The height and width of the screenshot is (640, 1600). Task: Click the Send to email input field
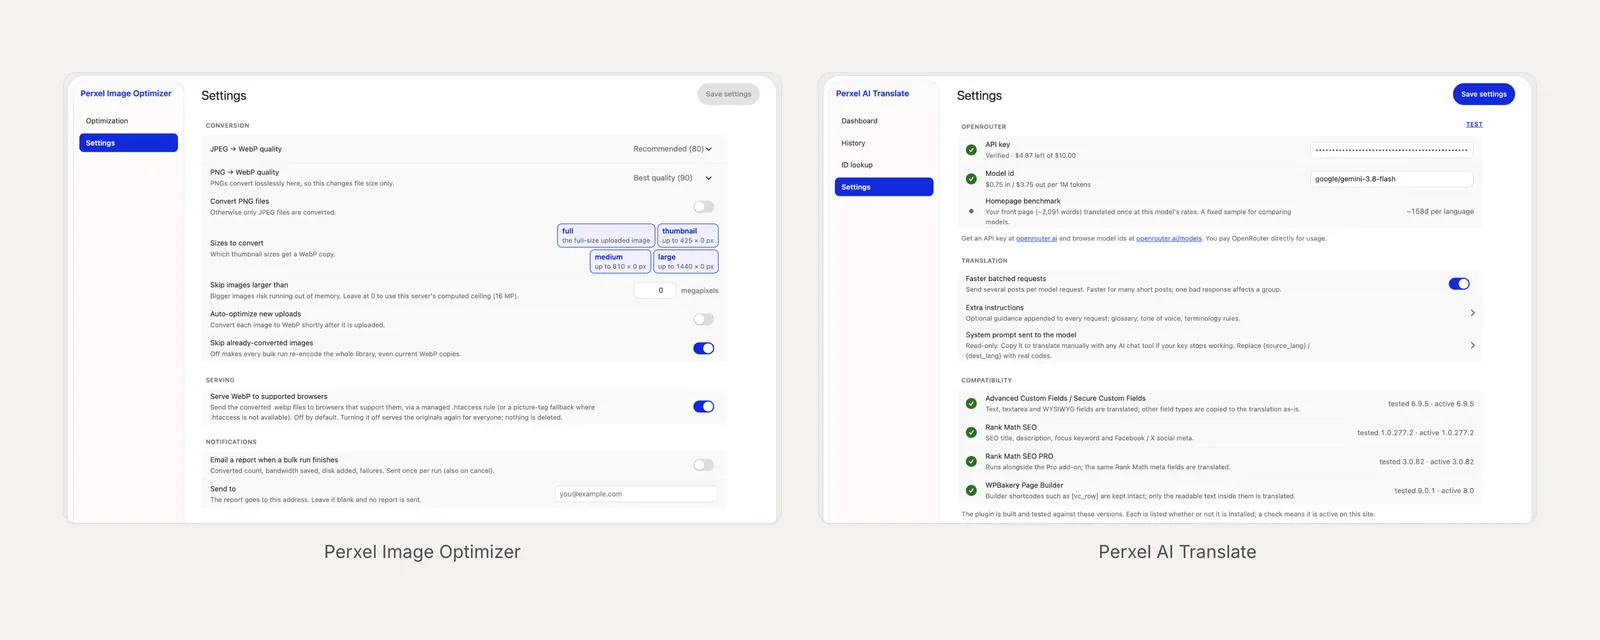coord(636,494)
